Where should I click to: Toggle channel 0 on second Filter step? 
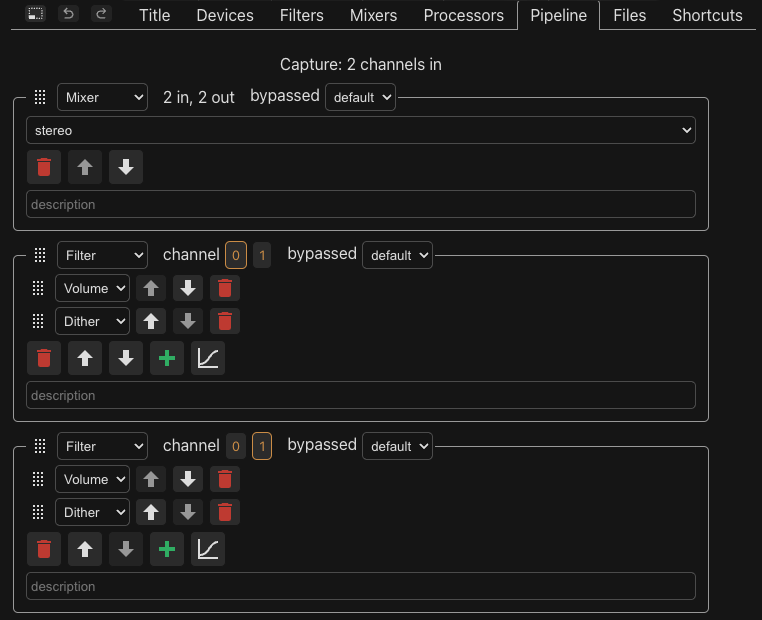click(x=236, y=446)
